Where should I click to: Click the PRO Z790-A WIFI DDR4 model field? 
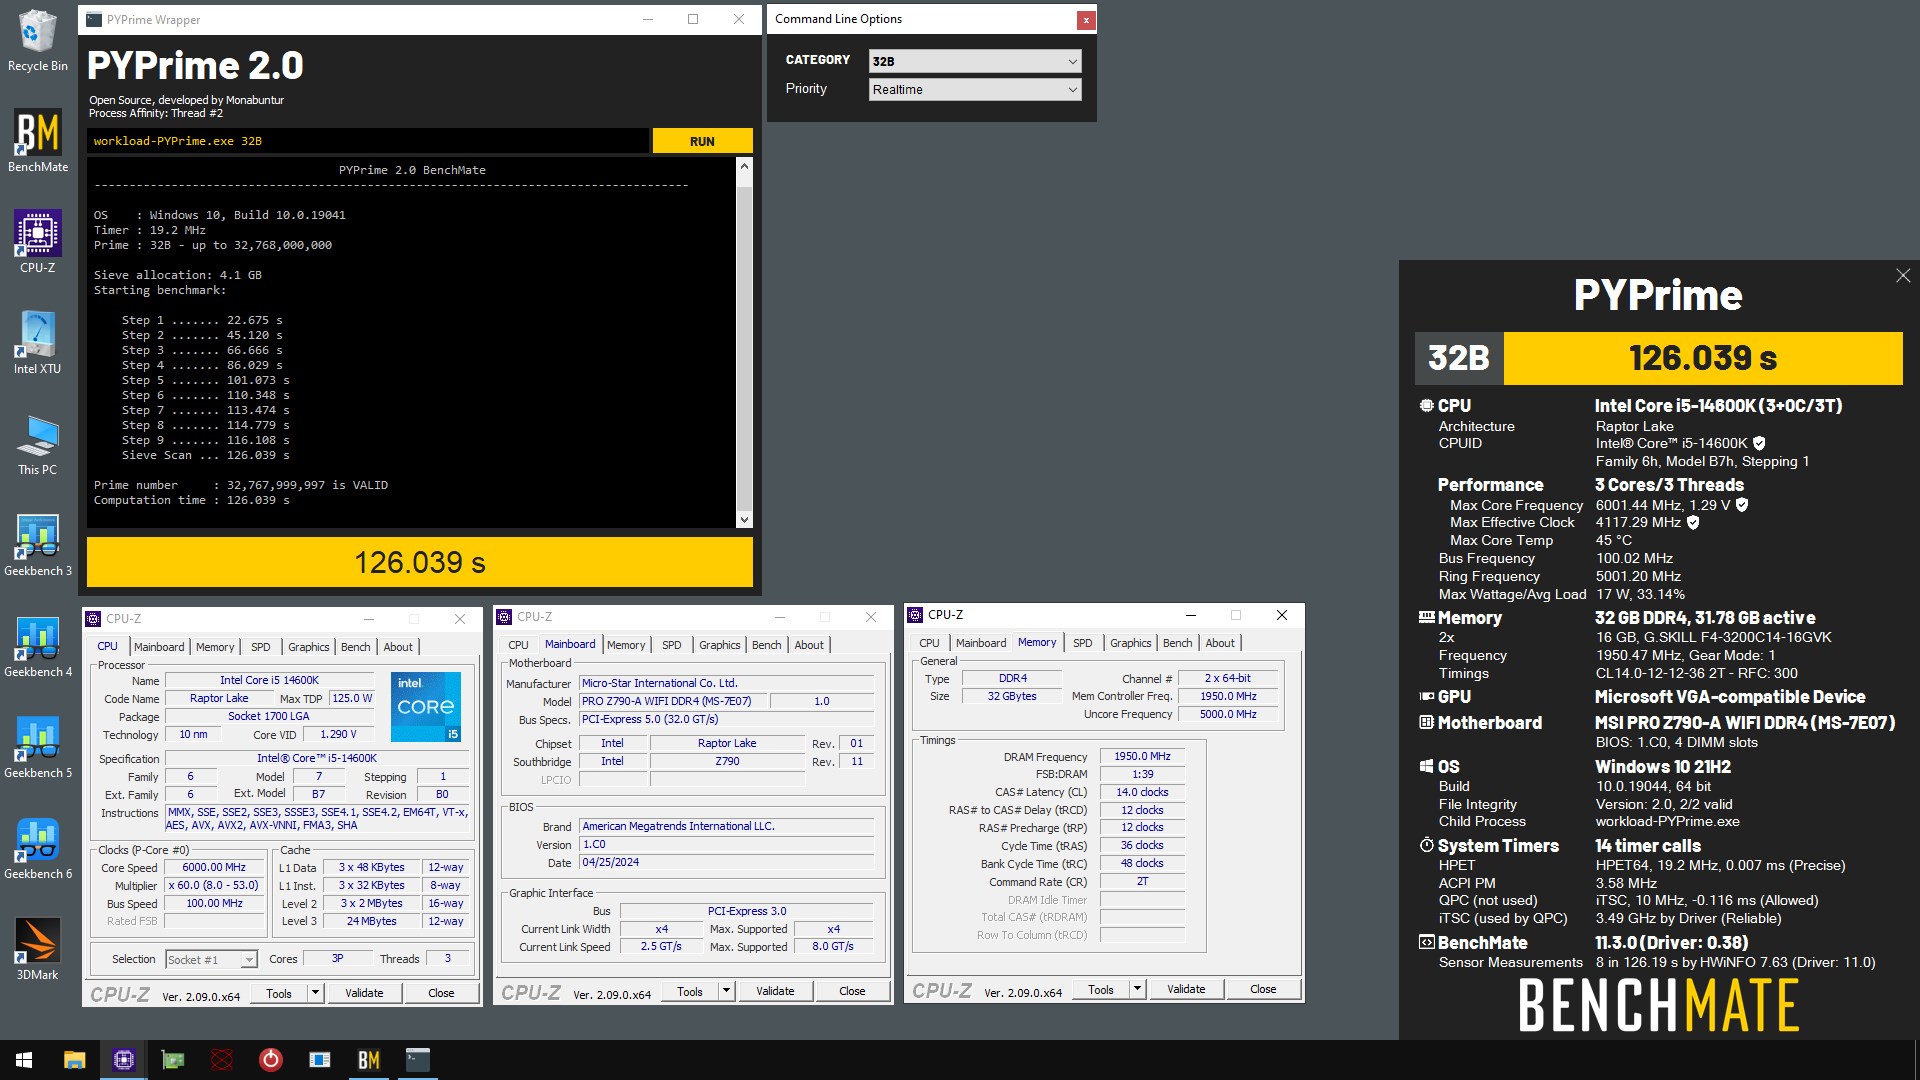pyautogui.click(x=672, y=701)
